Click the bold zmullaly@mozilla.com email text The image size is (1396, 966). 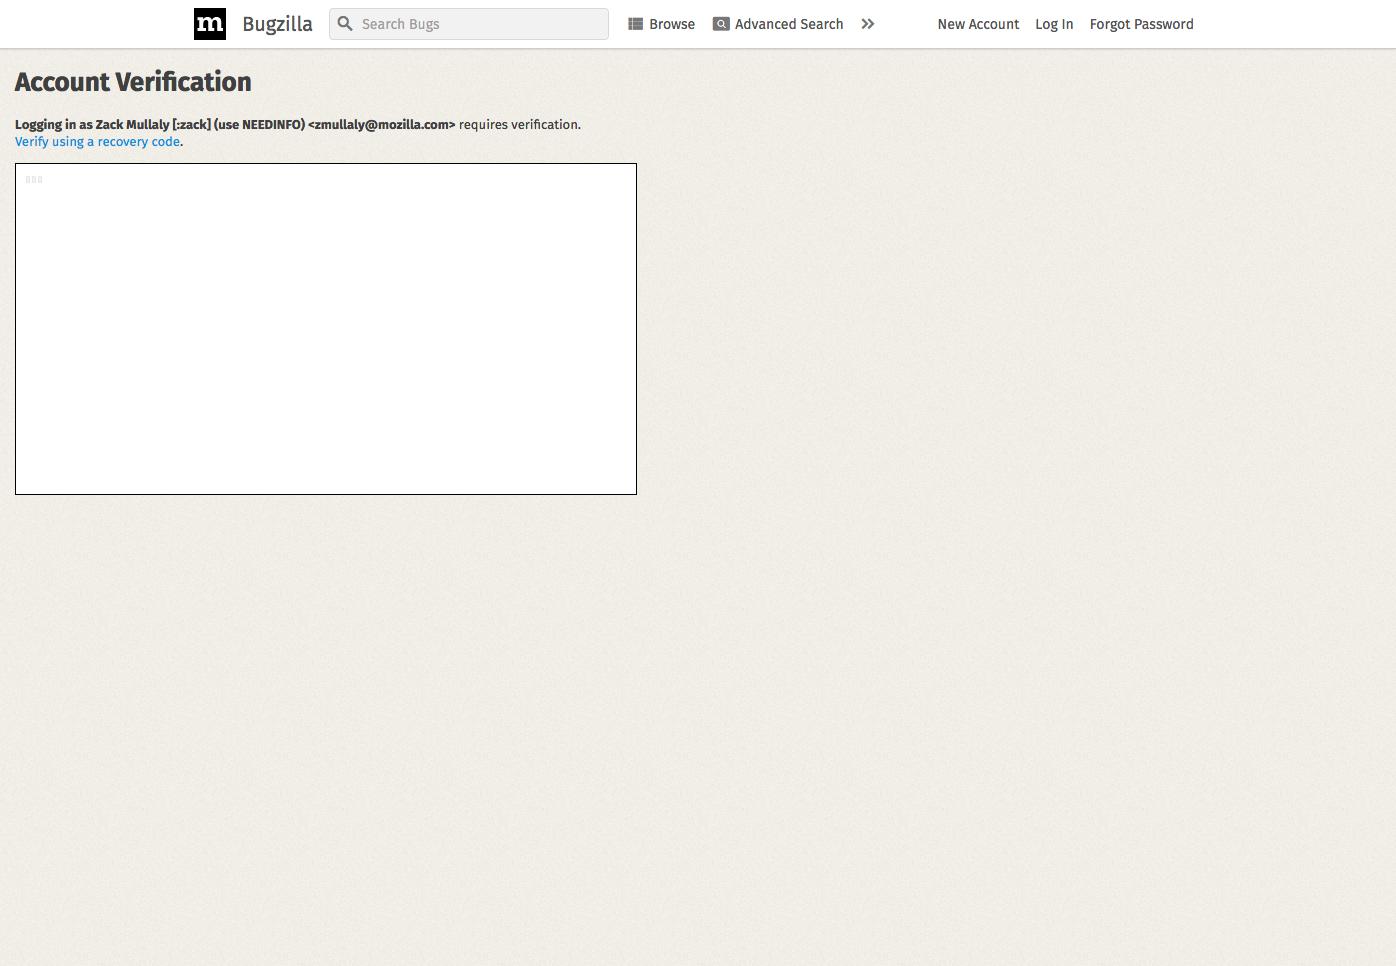pos(381,124)
